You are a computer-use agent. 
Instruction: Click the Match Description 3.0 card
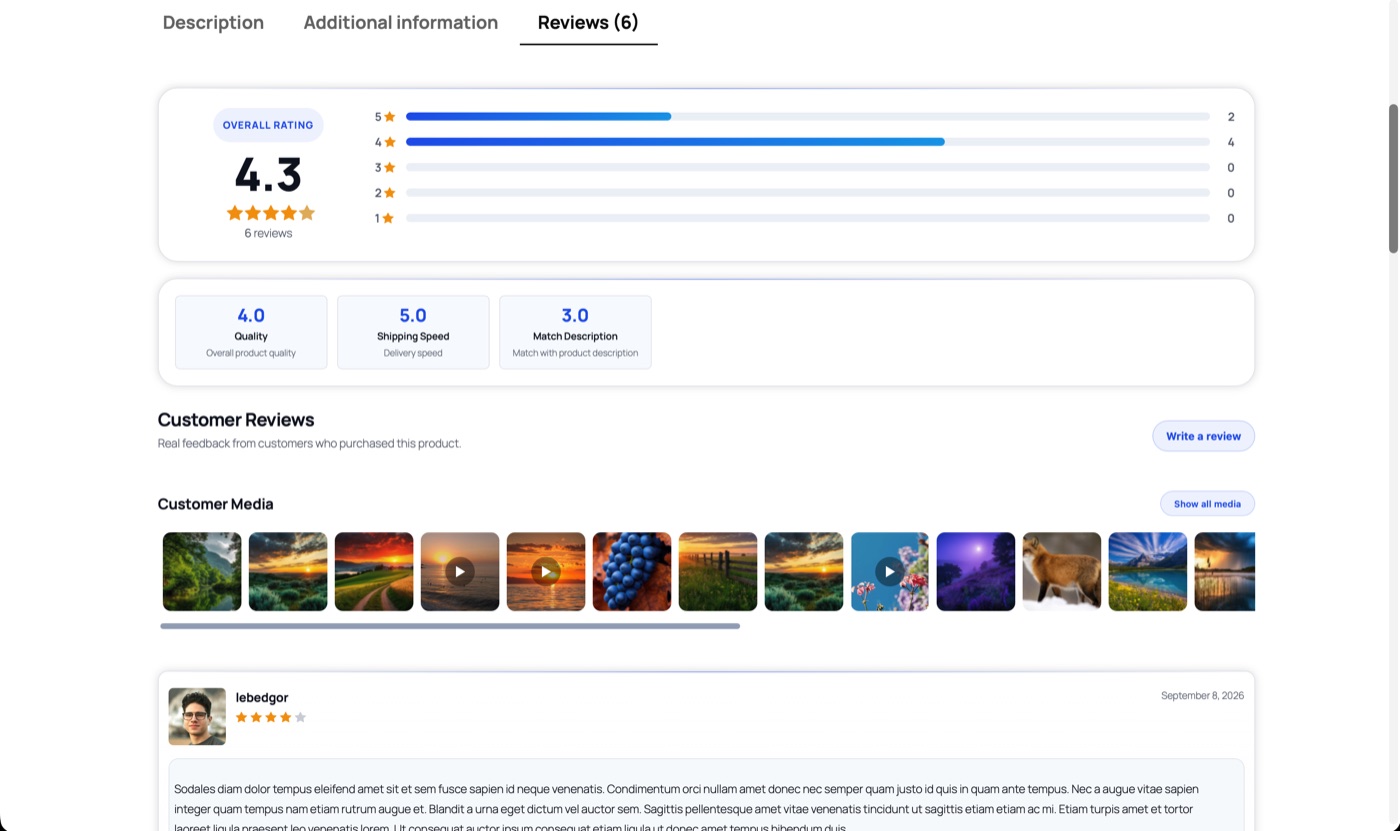click(x=575, y=332)
